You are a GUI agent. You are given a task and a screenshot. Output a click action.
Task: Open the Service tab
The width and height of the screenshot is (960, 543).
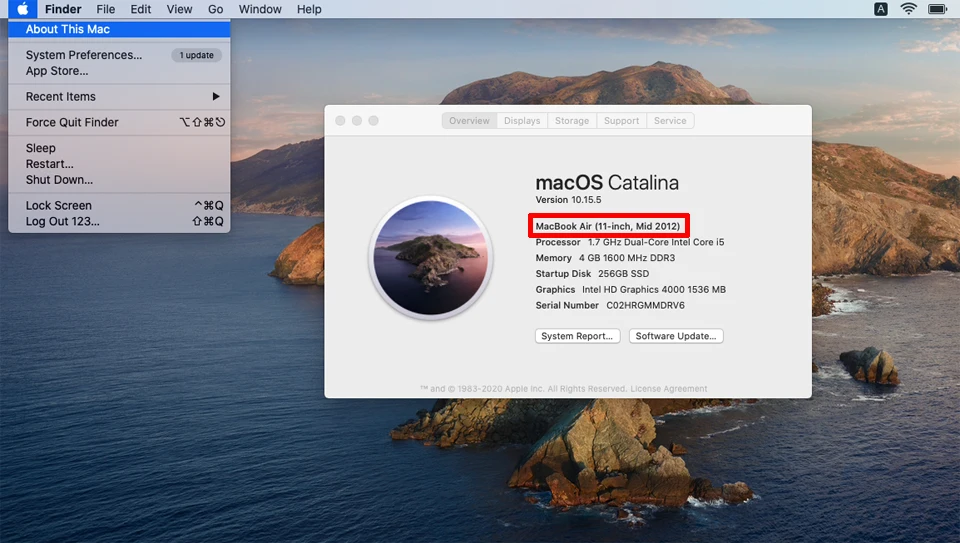670,121
